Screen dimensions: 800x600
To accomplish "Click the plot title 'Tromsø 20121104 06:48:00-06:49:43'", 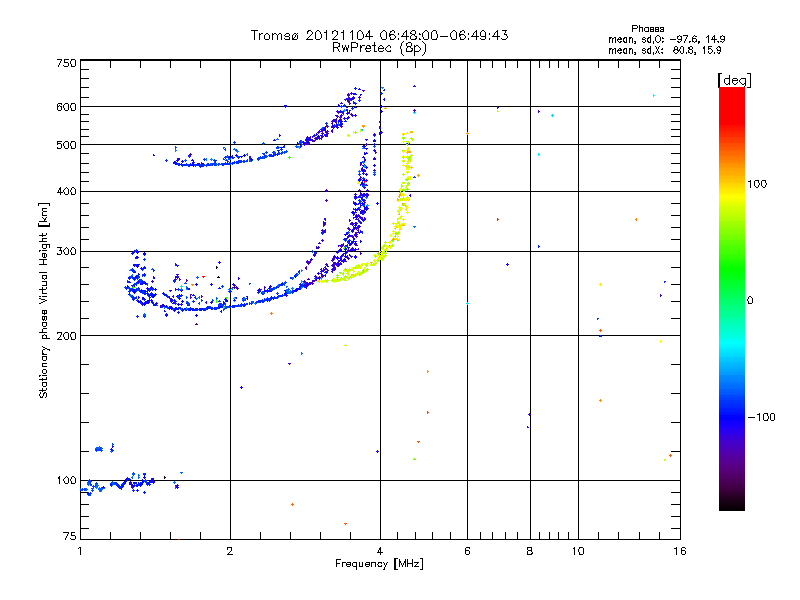I will coord(379,35).
